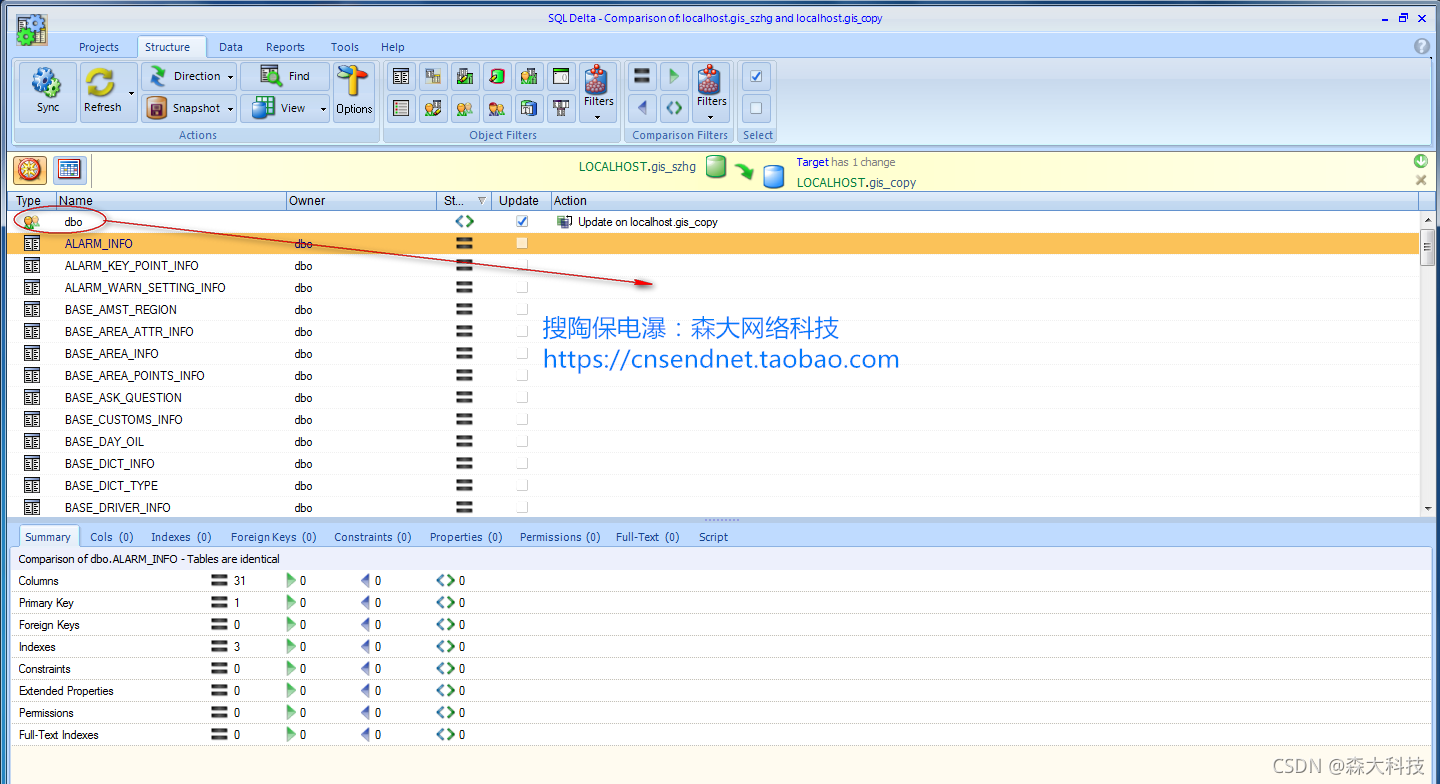
Task: Open the help question mark icon
Action: click(x=1421, y=47)
